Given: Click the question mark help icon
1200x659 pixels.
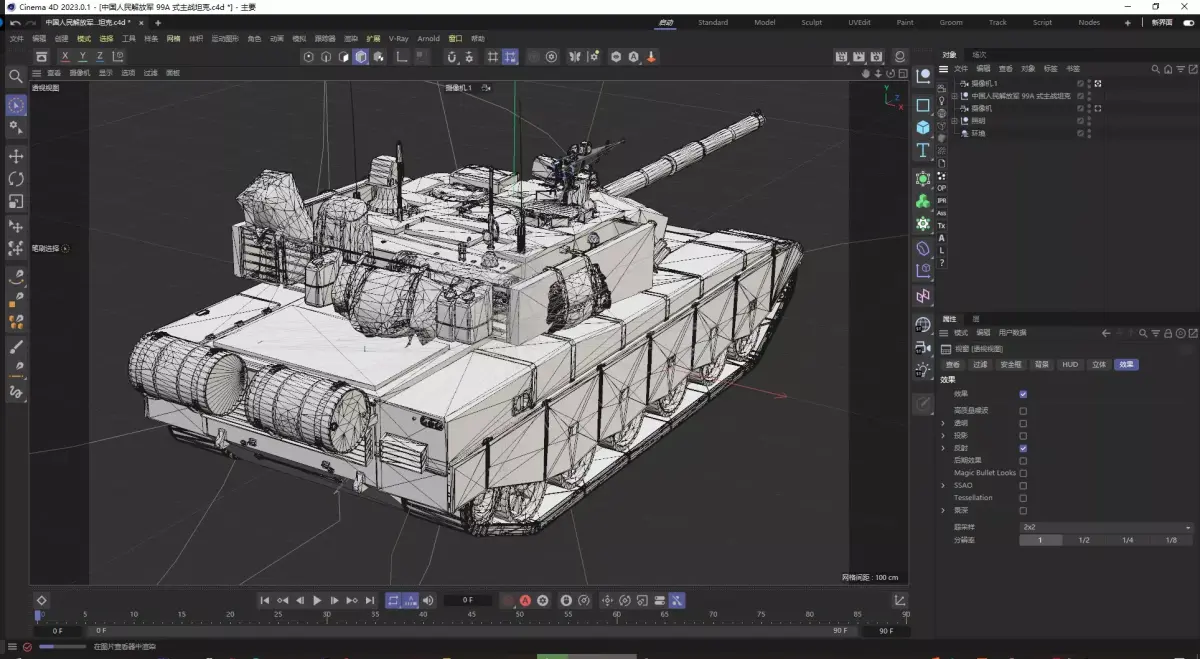Looking at the screenshot, I should click(941, 263).
